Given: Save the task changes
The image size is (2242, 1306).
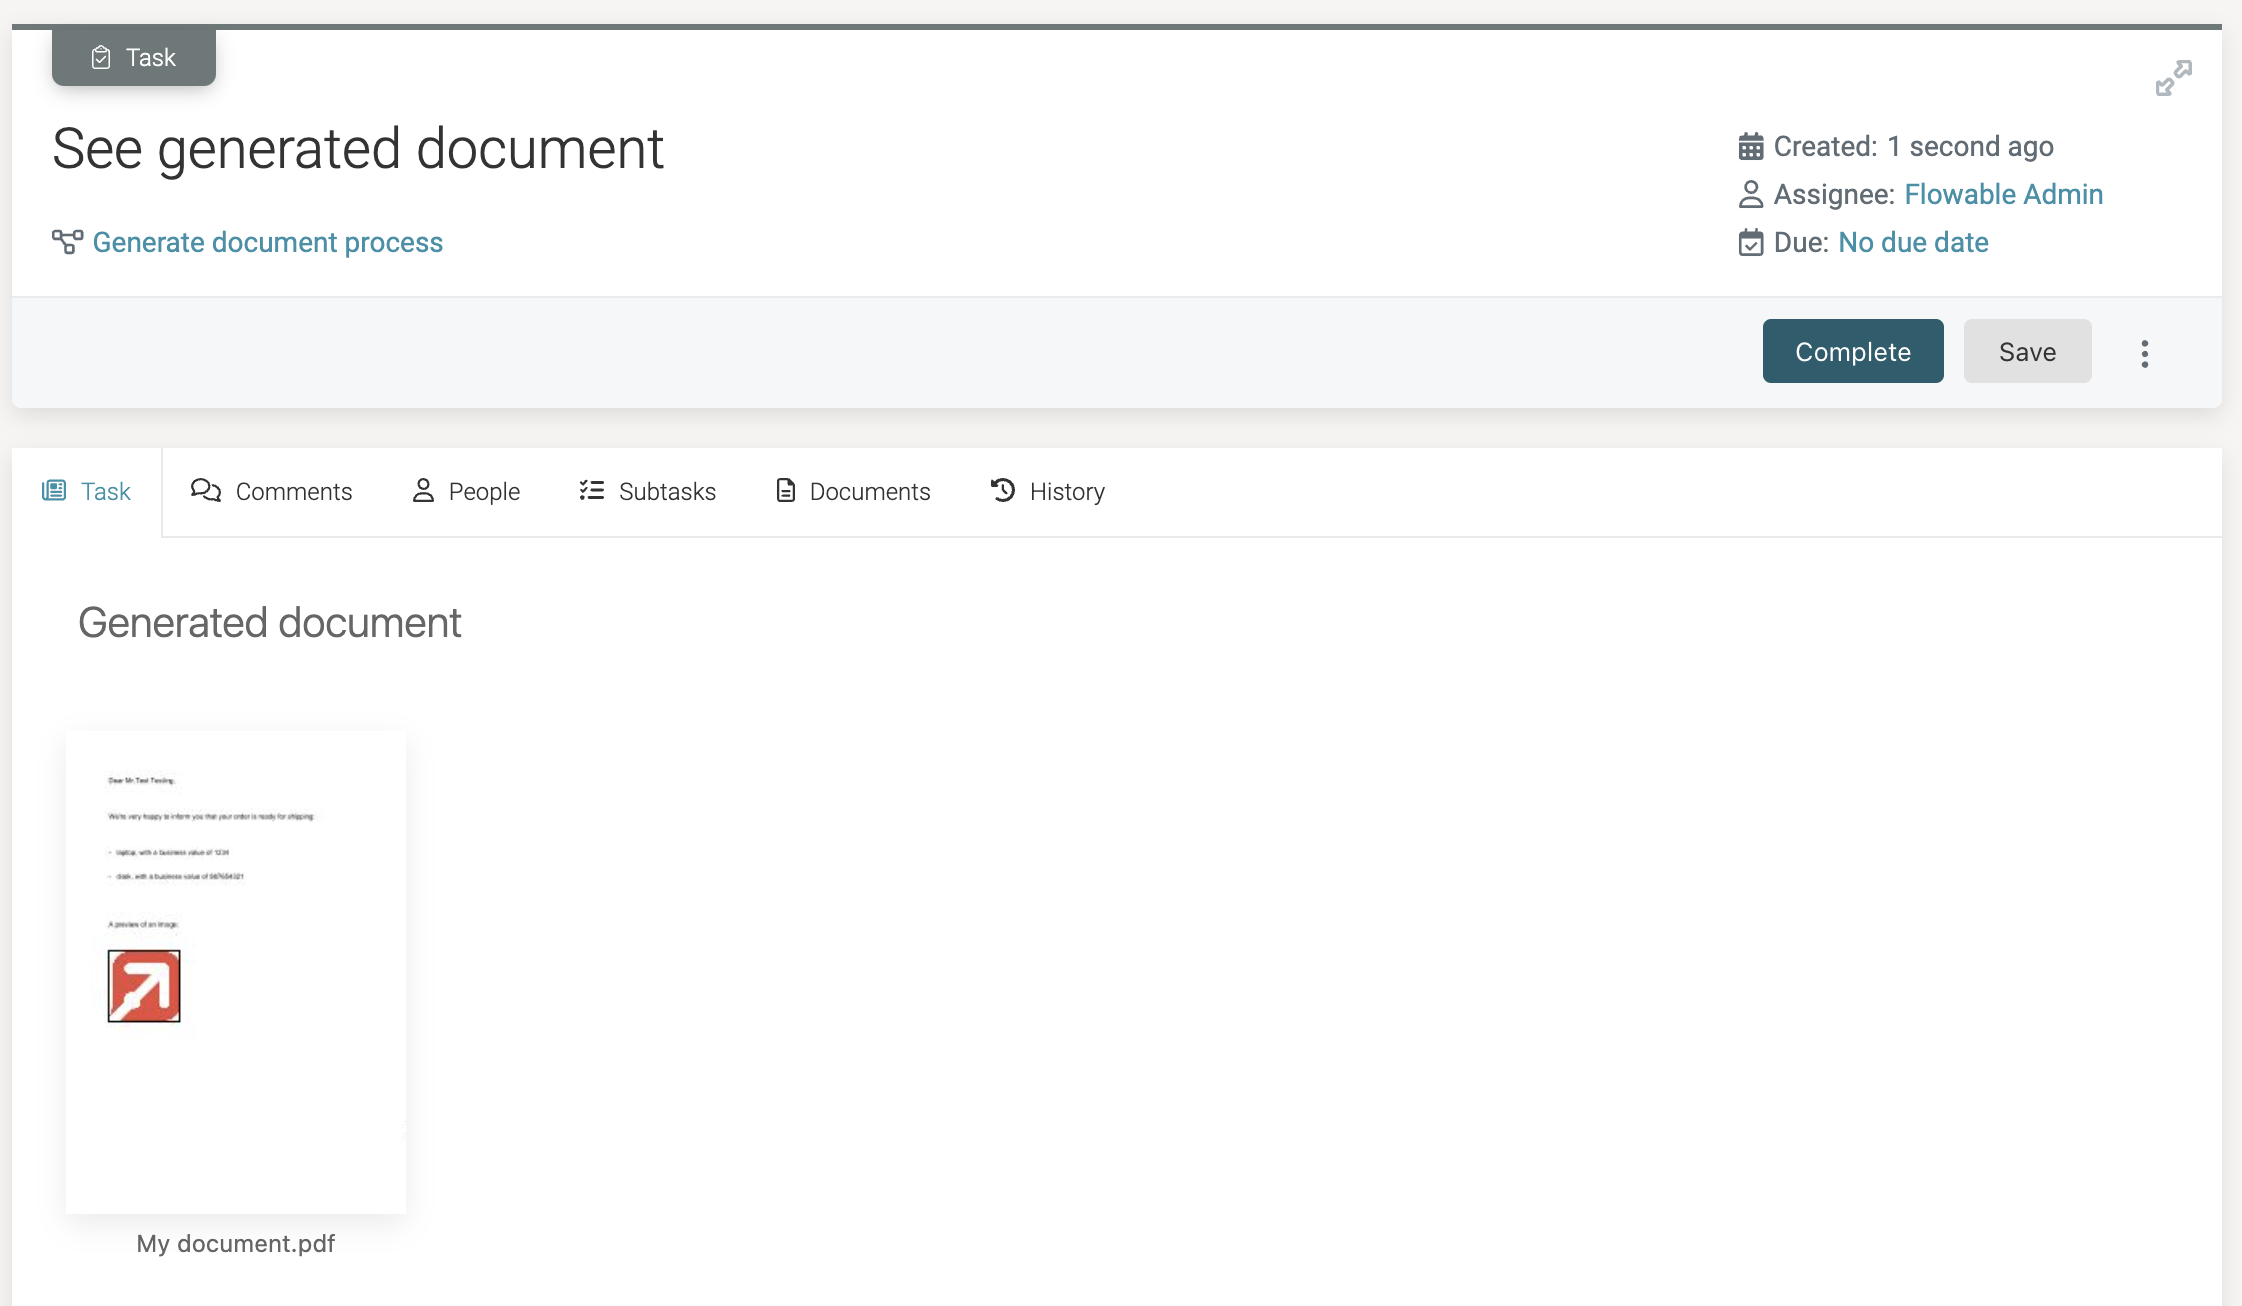Looking at the screenshot, I should [2027, 351].
